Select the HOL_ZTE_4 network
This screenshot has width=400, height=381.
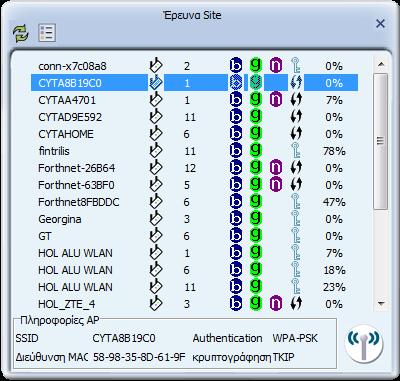coord(66,304)
